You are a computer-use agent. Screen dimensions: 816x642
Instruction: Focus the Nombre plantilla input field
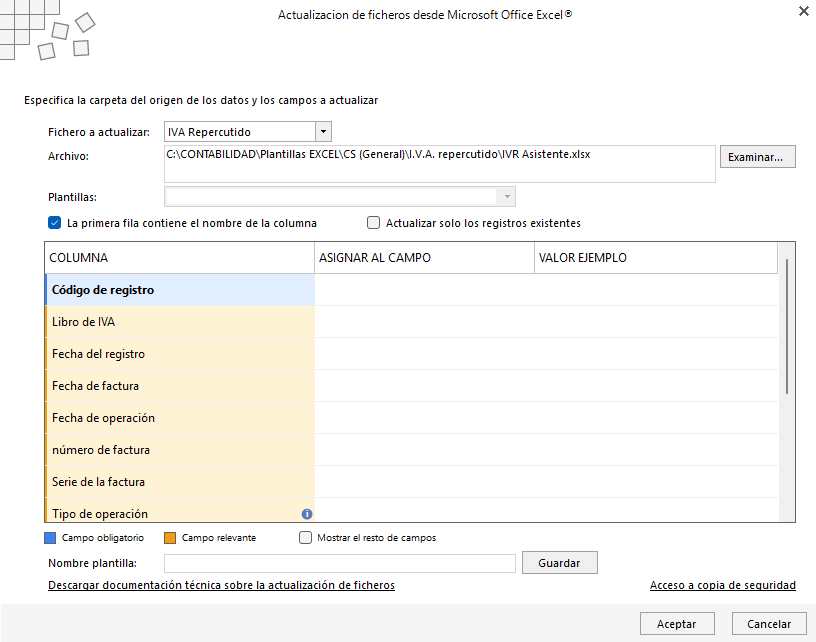click(339, 563)
